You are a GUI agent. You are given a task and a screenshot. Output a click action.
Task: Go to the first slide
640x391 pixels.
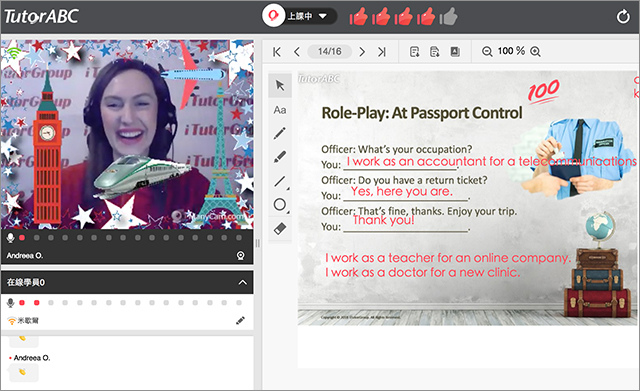(277, 52)
